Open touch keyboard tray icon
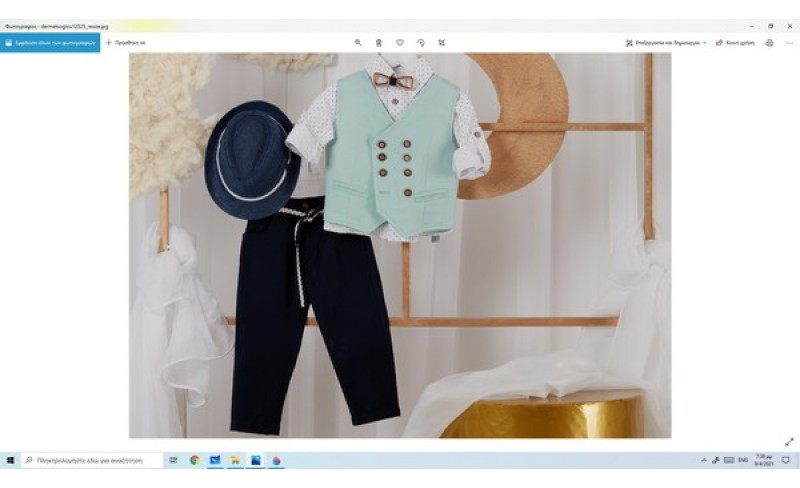This screenshot has height=488, width=800. click(x=729, y=460)
